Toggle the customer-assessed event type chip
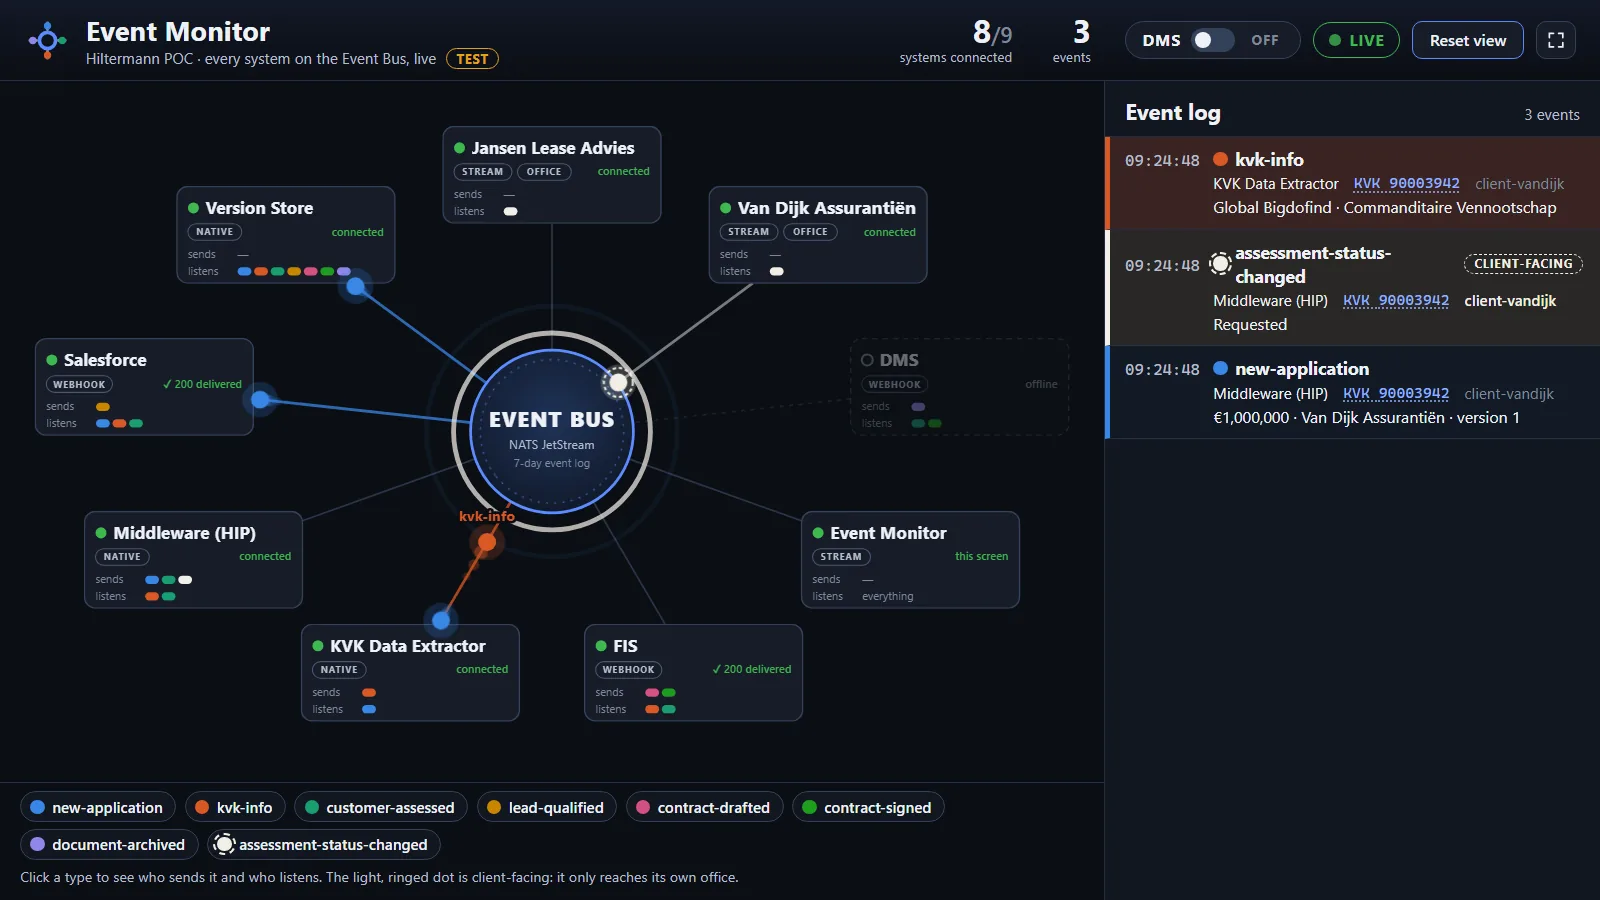1600x900 pixels. coord(381,807)
